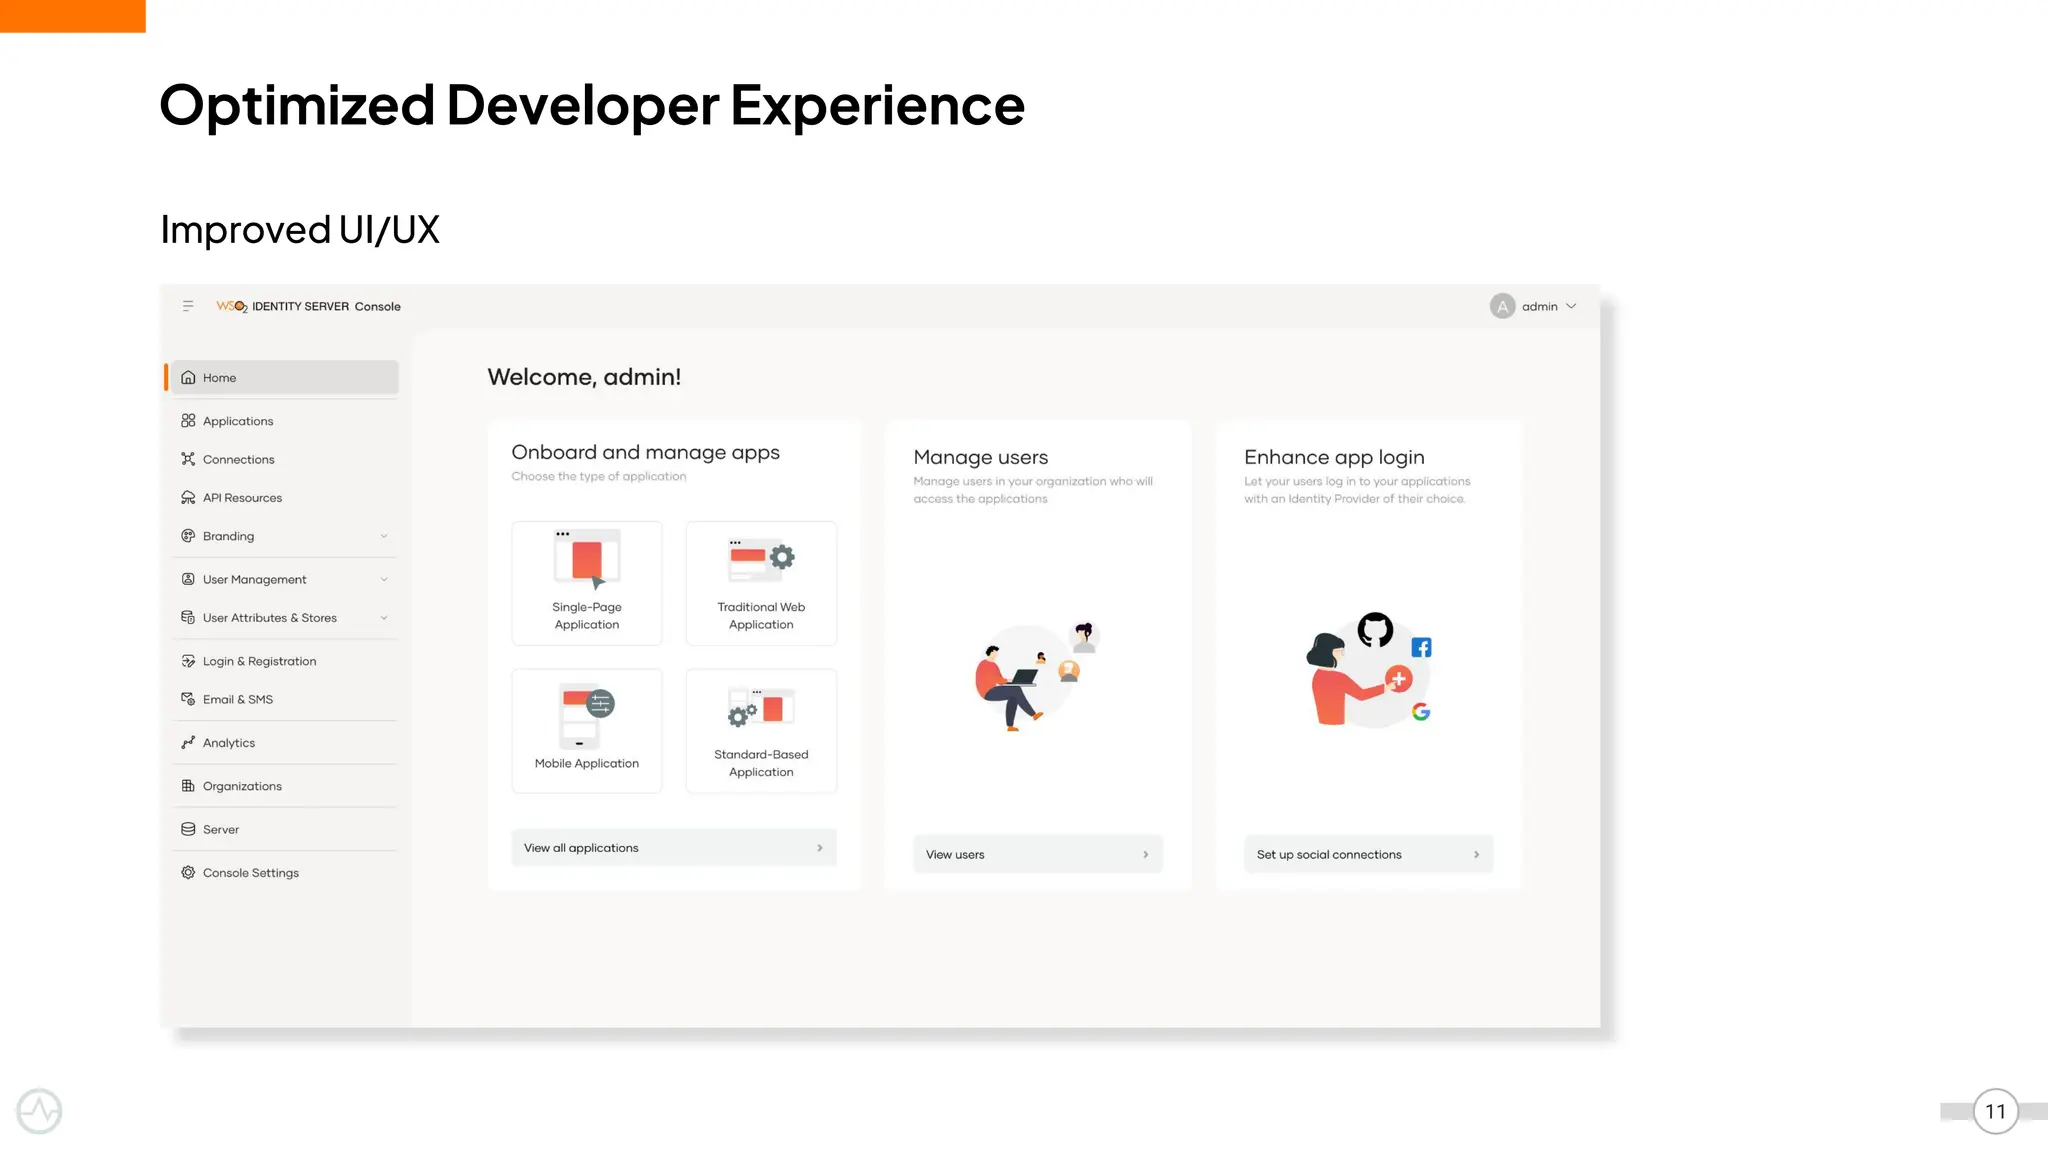Viewport: 2048px width, 1152px height.
Task: Click the arrow on View users
Action: (x=1146, y=855)
